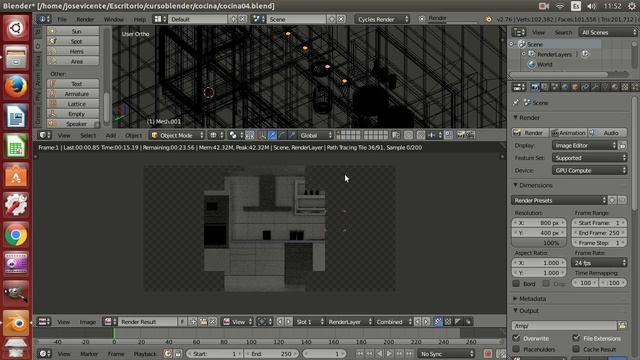The image size is (640, 360).
Task: Click the End Frame 250 field
Action: (599, 233)
